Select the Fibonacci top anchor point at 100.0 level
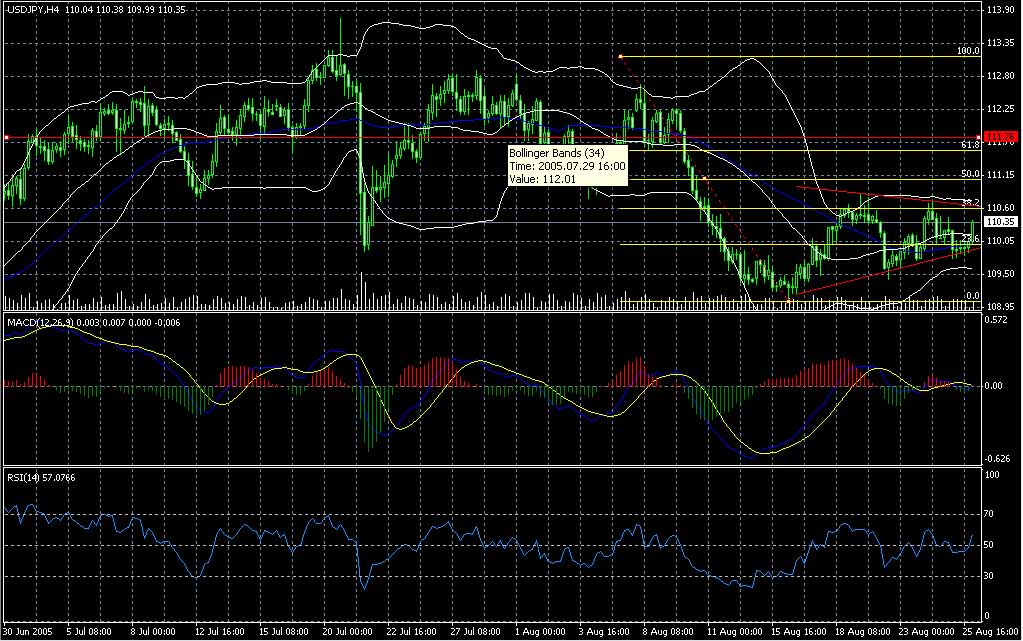This screenshot has width=1023, height=641. click(620, 57)
